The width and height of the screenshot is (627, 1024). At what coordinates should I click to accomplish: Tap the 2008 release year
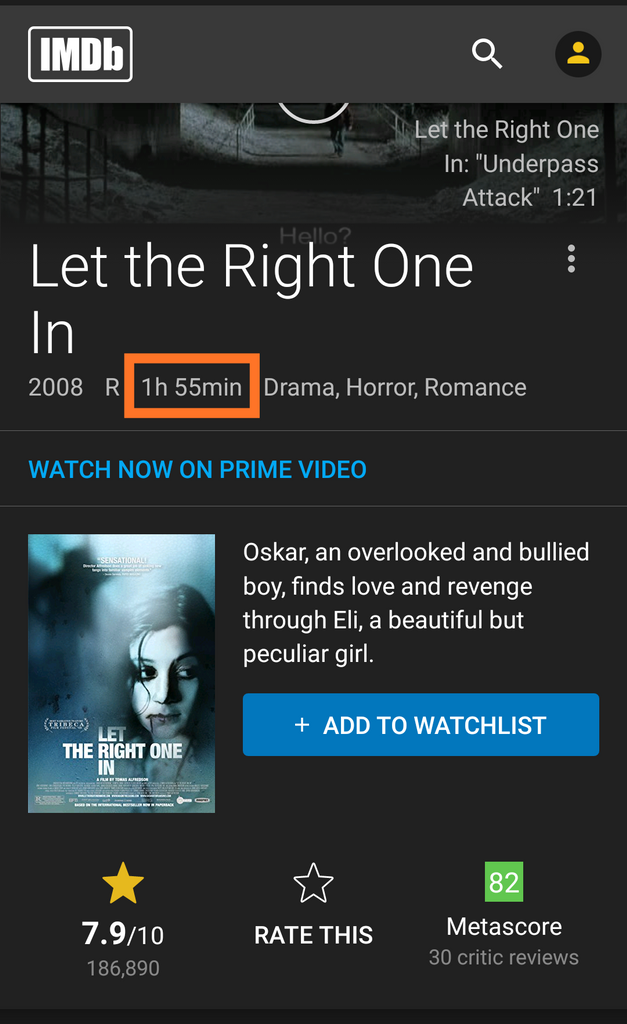click(56, 387)
